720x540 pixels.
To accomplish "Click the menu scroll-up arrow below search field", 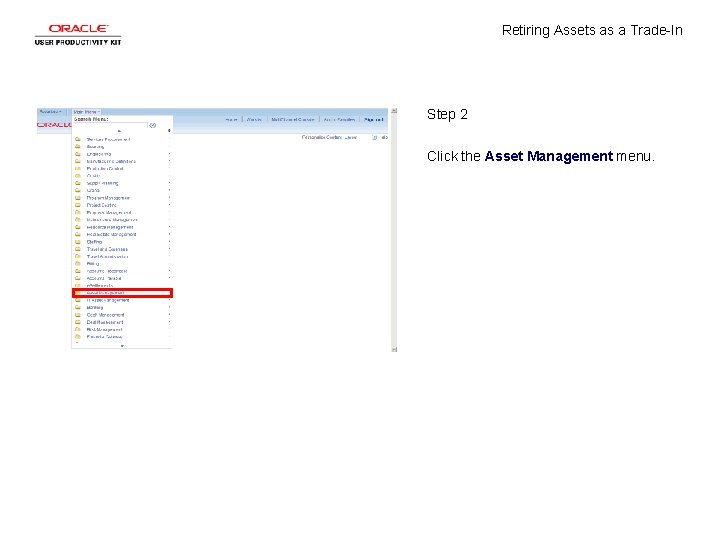I will tap(119, 131).
